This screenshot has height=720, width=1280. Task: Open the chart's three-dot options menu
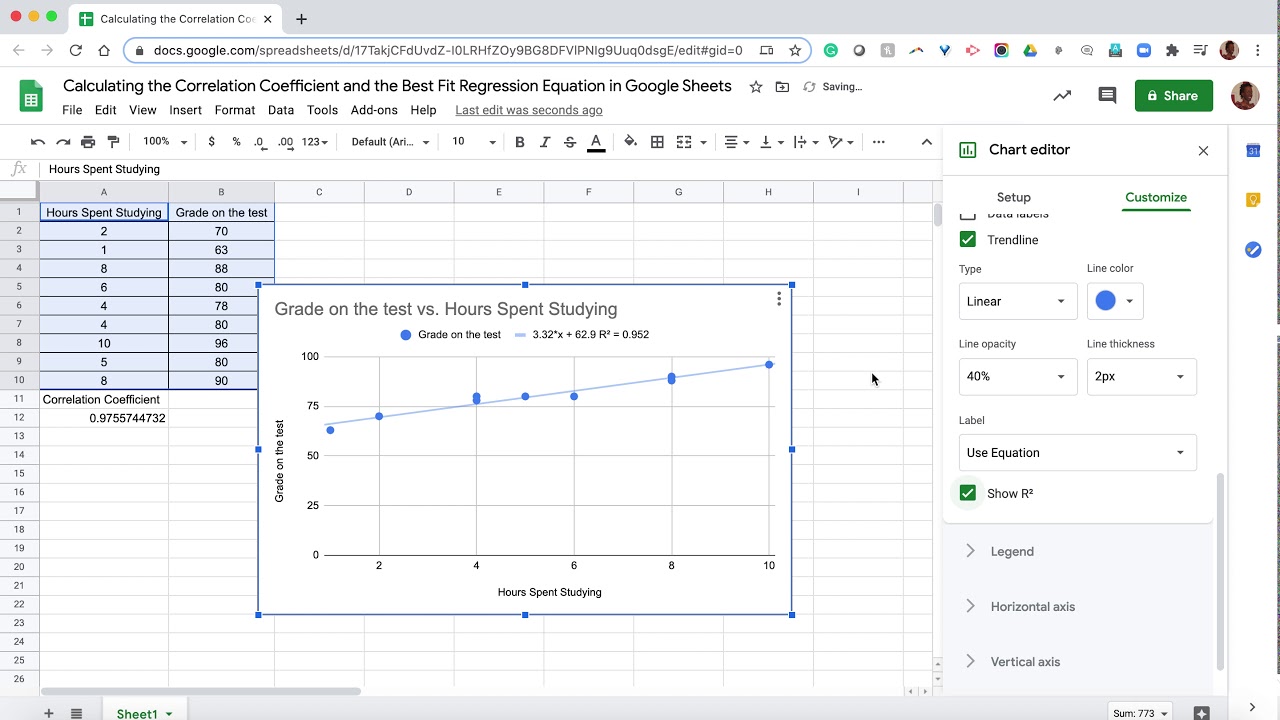[x=779, y=299]
